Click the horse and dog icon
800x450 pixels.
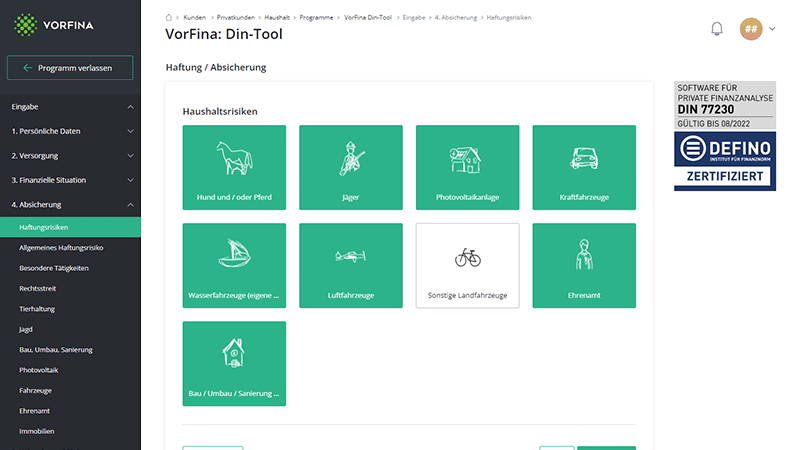pyautogui.click(x=234, y=159)
